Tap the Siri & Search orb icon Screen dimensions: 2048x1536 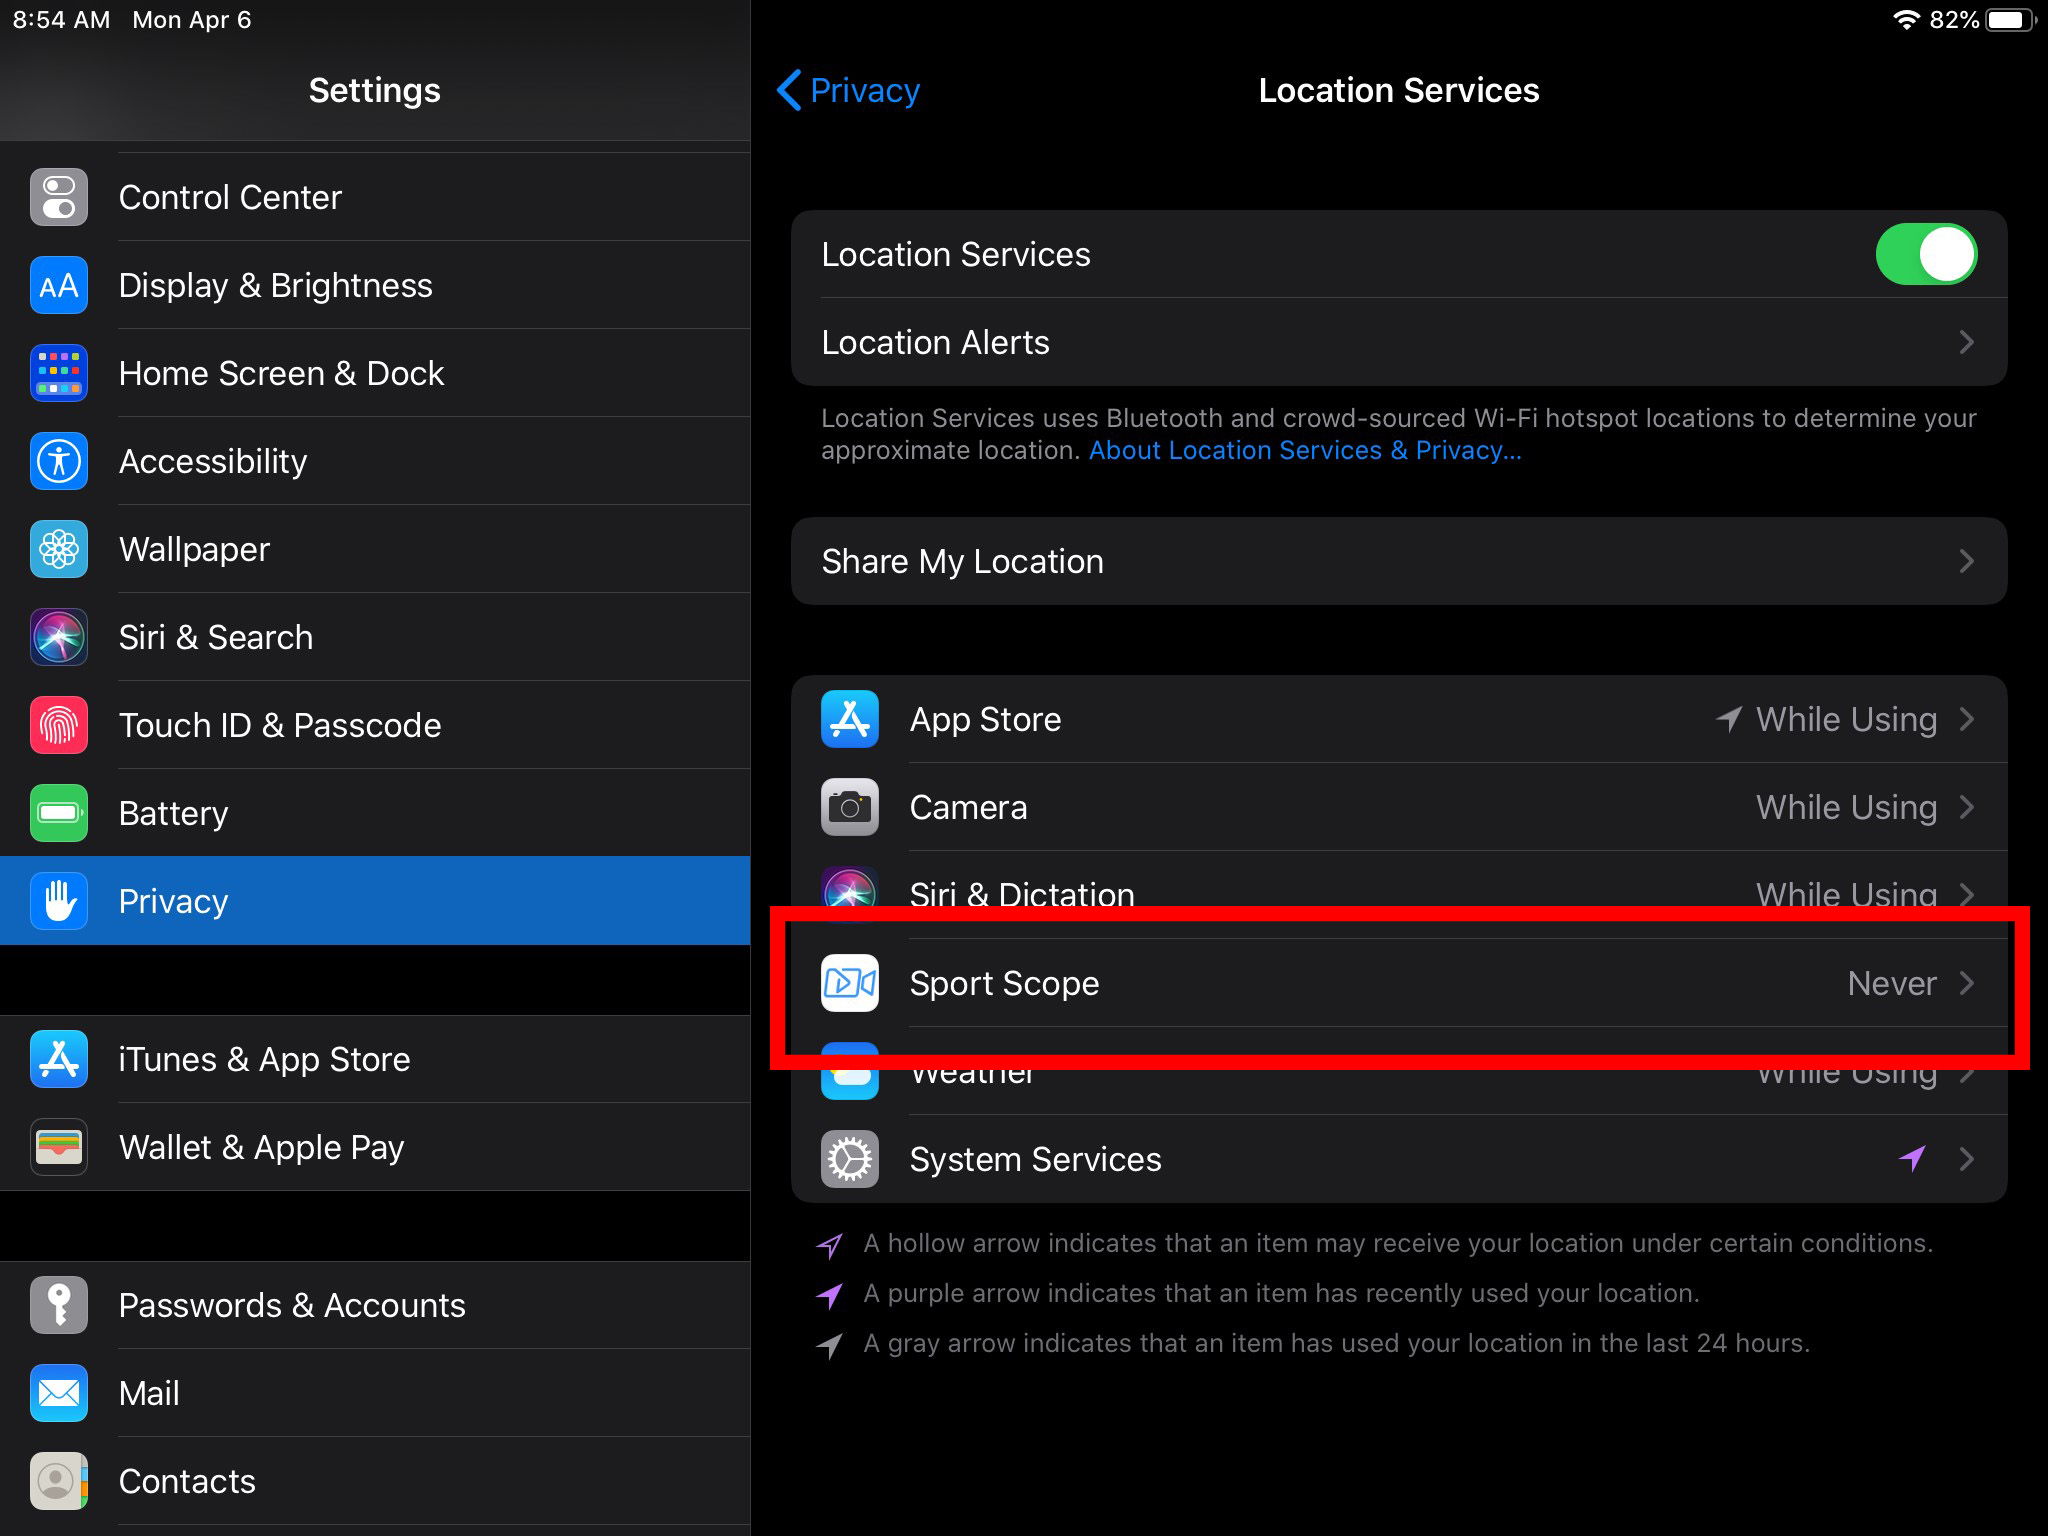point(59,637)
